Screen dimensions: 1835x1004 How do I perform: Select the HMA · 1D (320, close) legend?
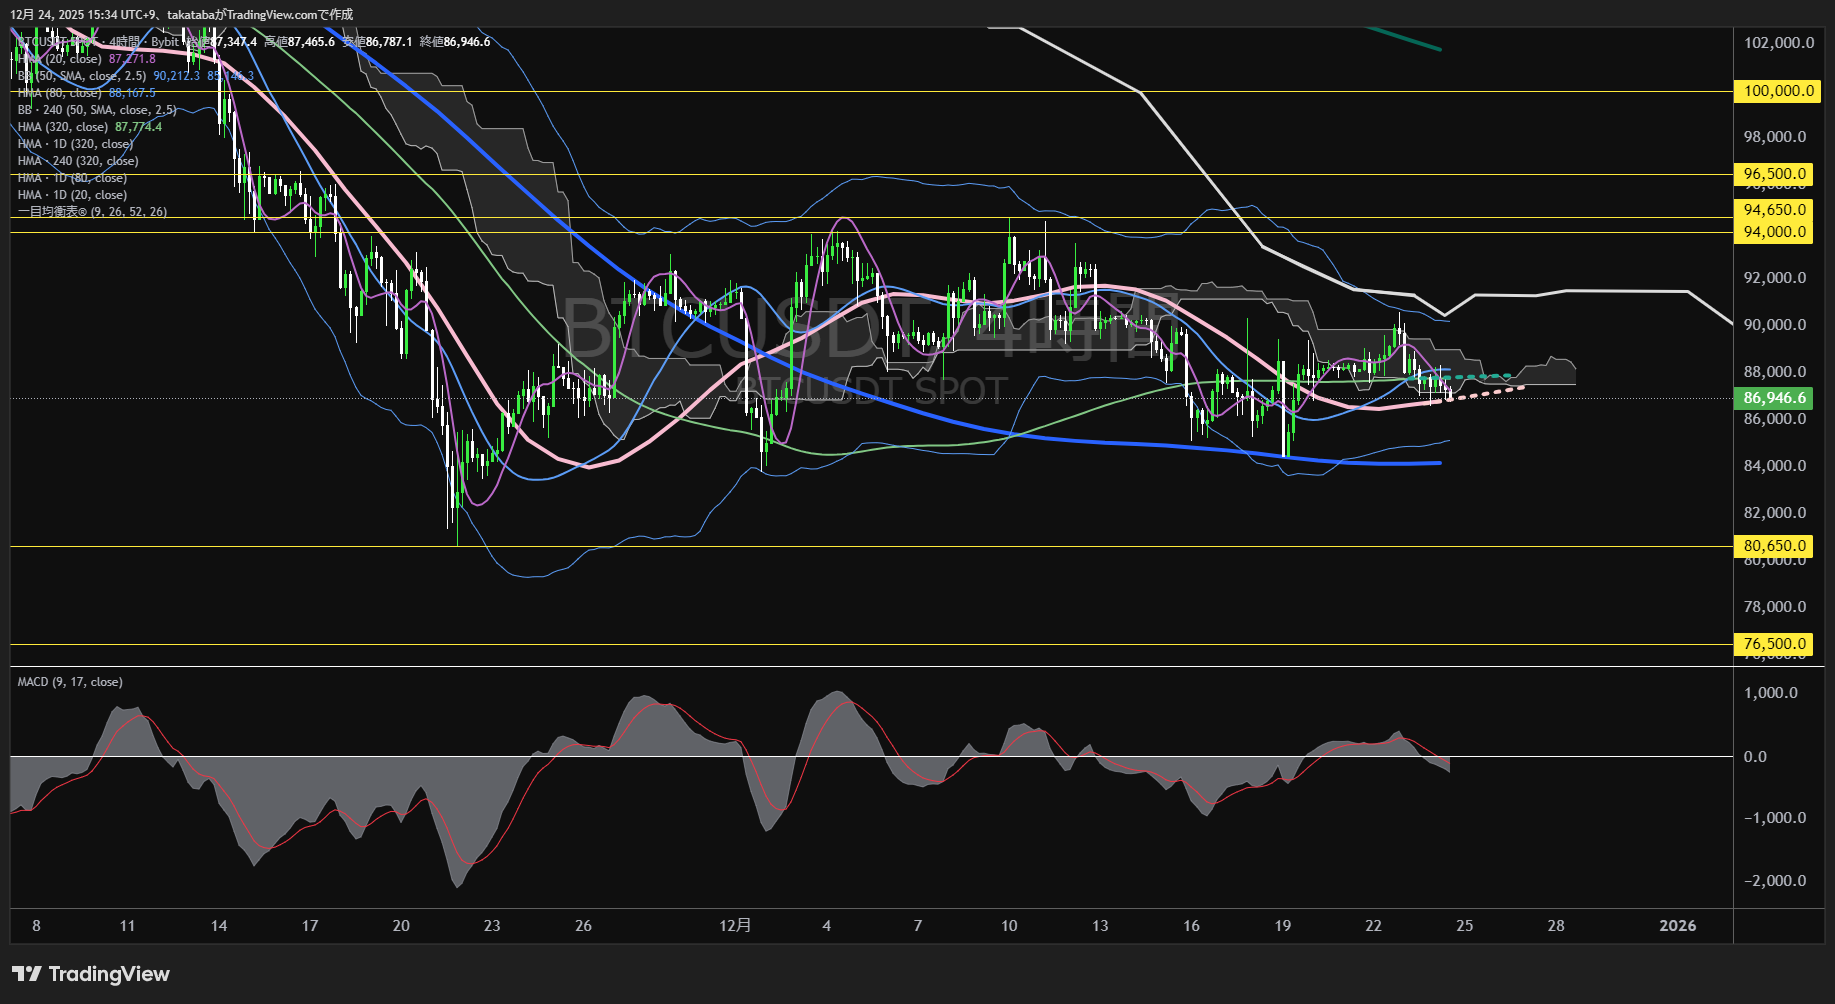[75, 144]
